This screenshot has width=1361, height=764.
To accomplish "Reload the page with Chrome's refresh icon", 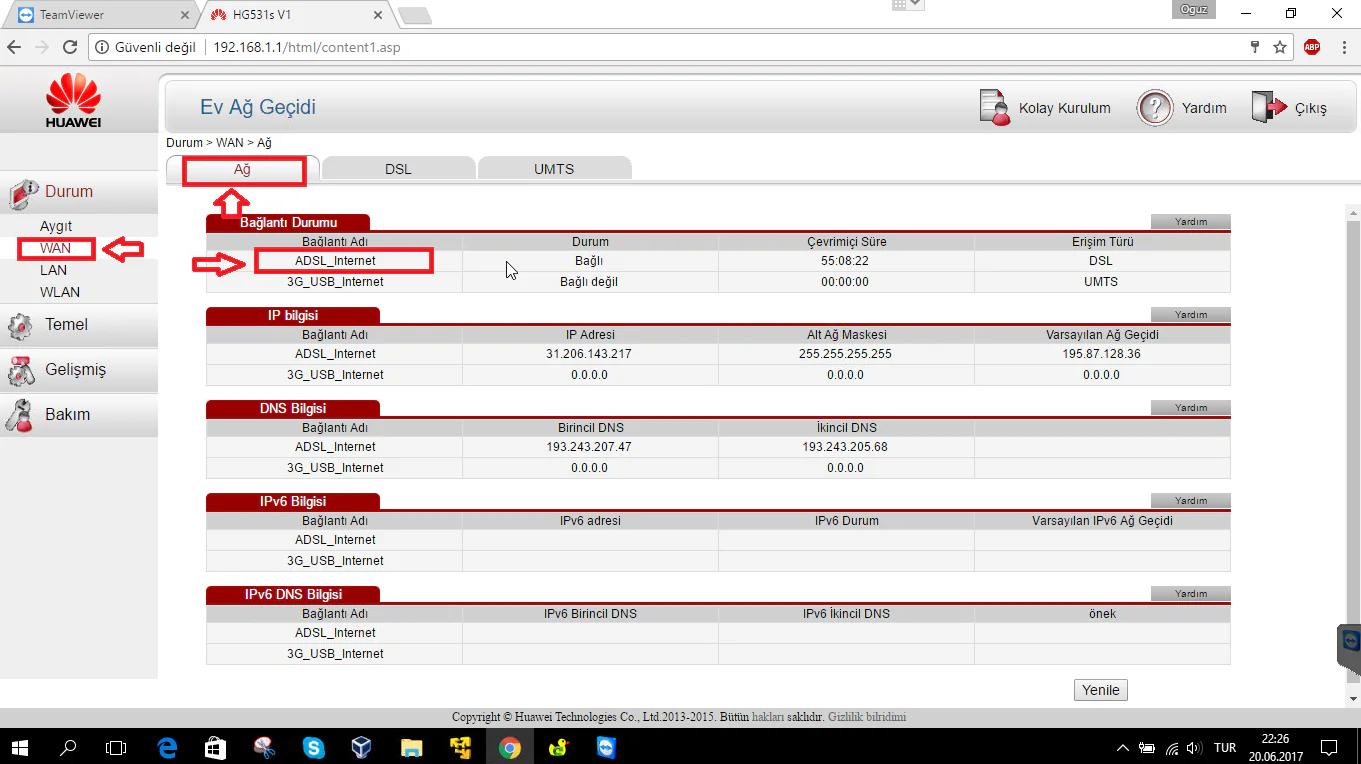I will [70, 47].
